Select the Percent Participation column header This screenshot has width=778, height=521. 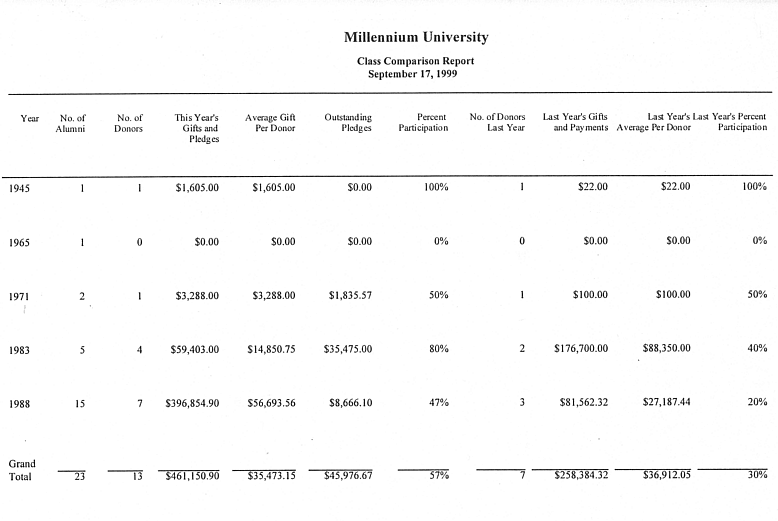423,122
